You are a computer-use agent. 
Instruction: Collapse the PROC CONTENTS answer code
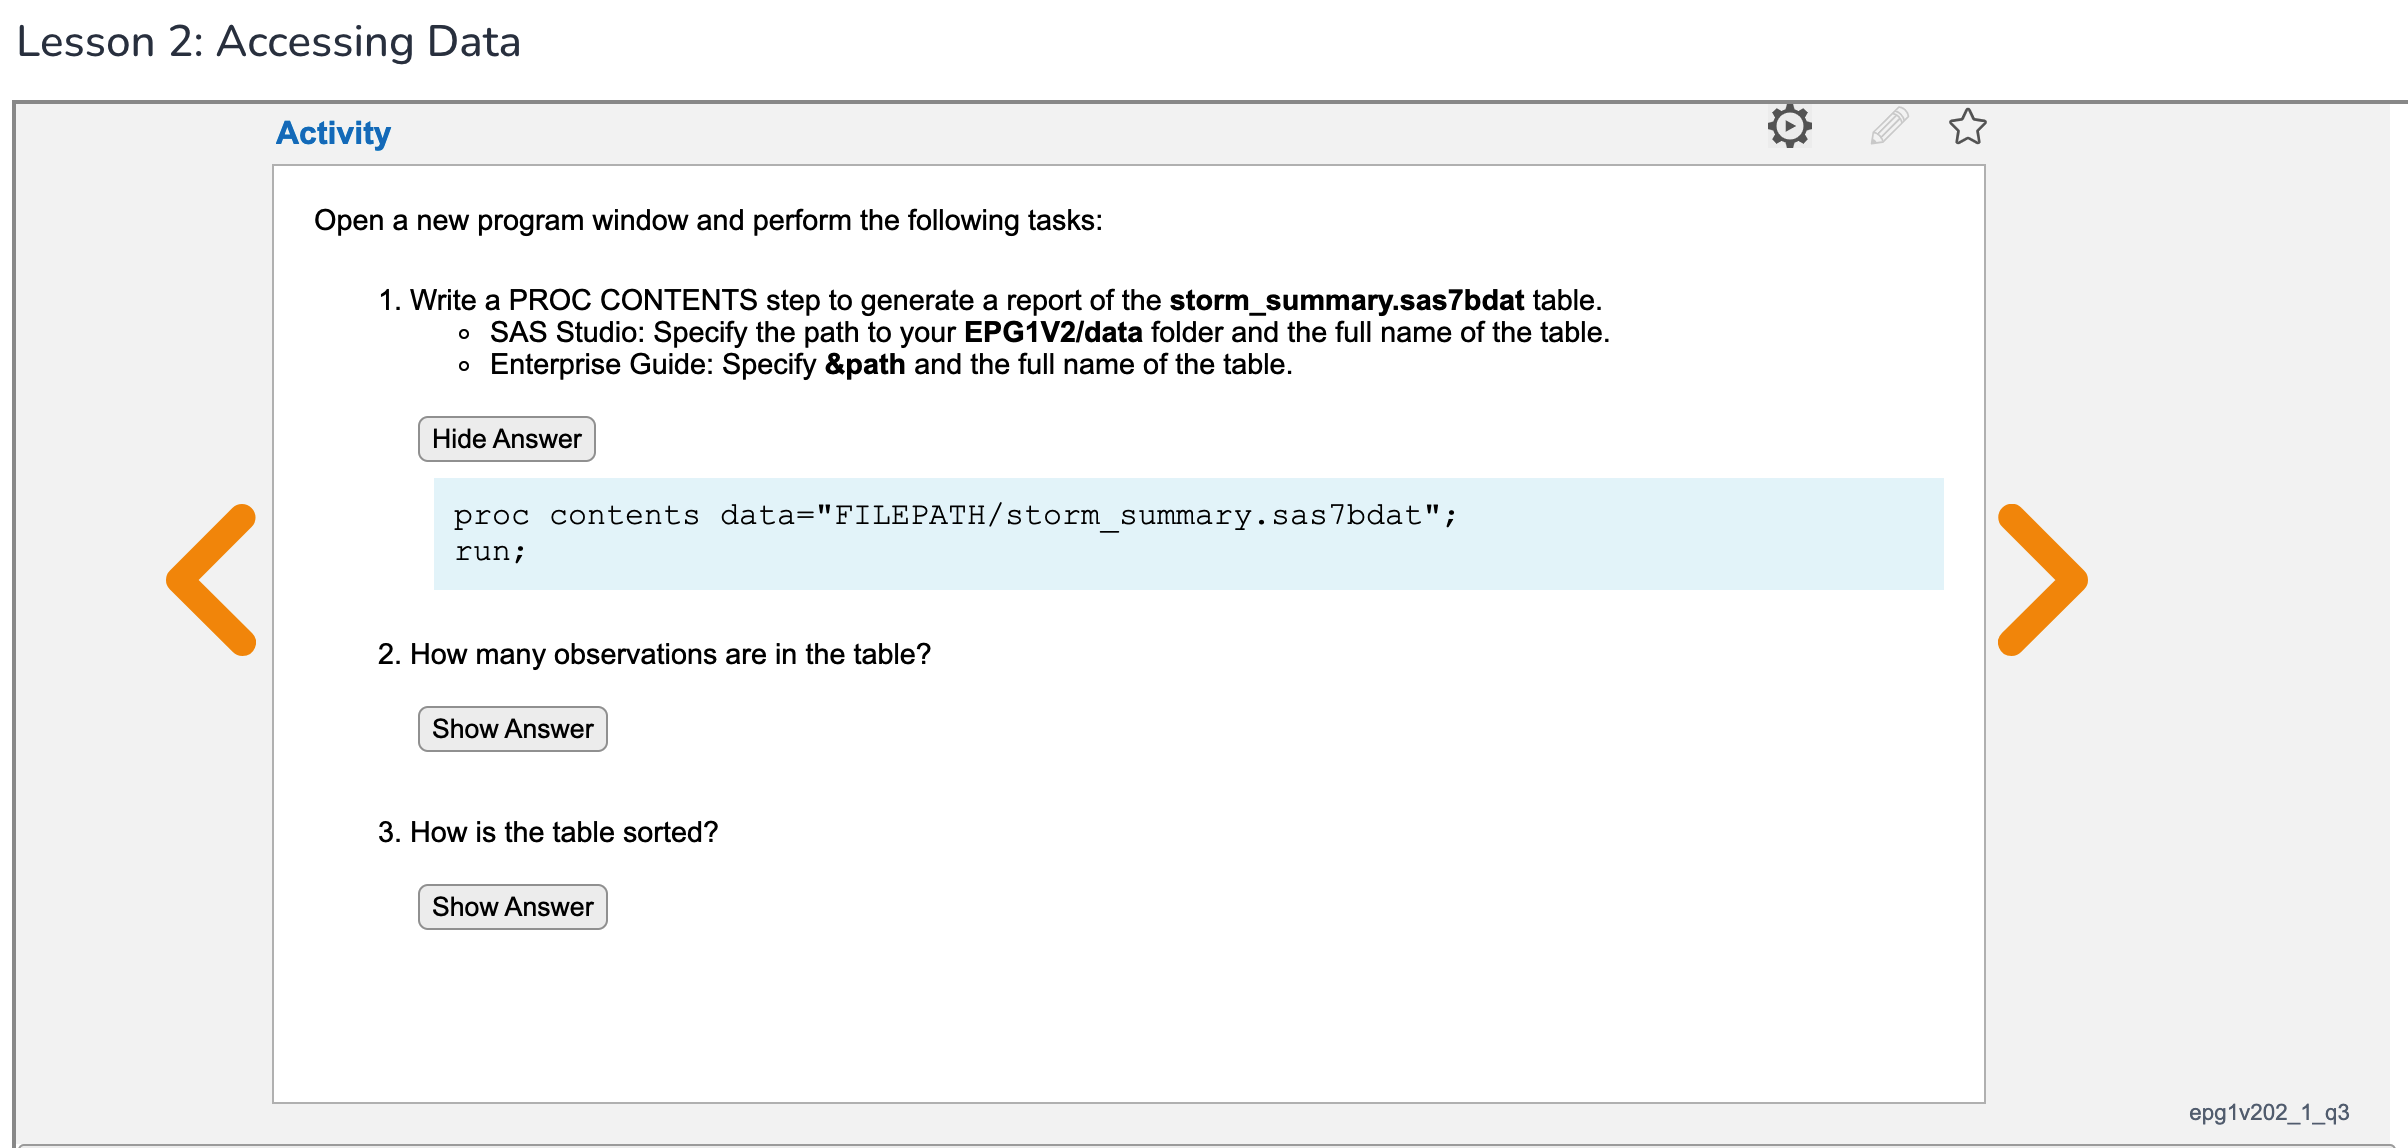click(x=506, y=438)
